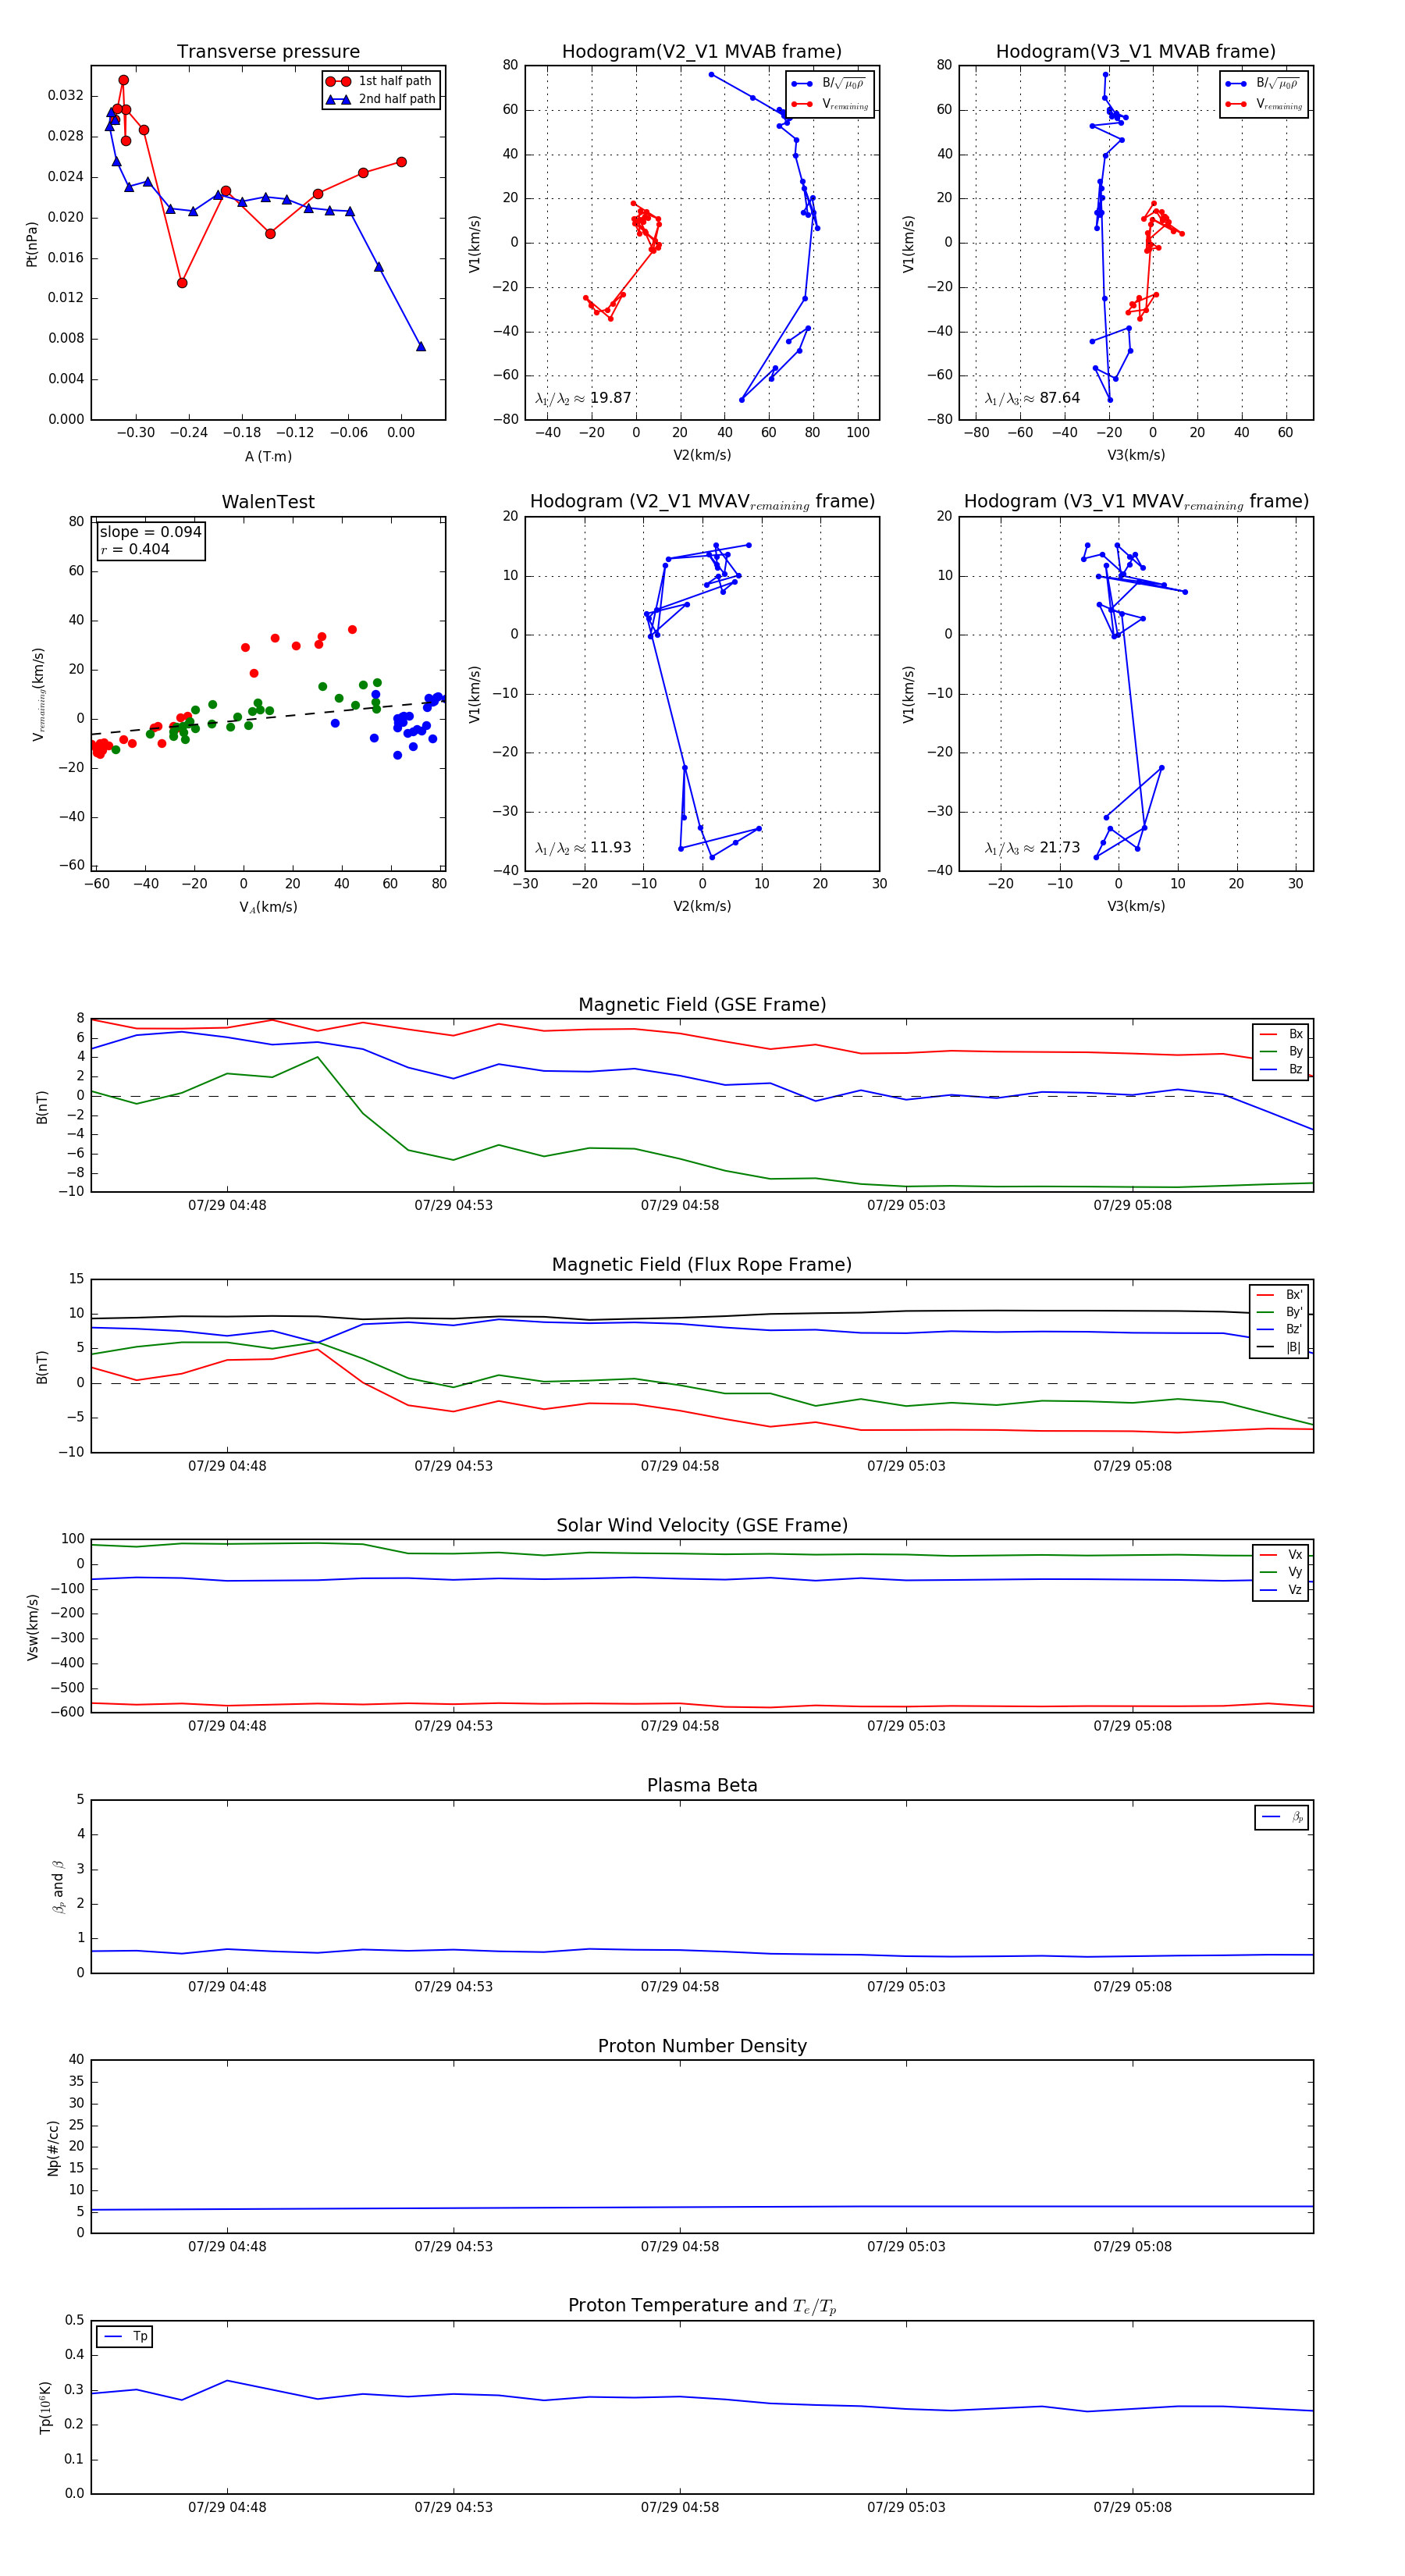Viewport: 1405px width, 2576px height.
Task: Click '07/29 04:58' tick under Plasma Beta plot
Action: (680, 1986)
